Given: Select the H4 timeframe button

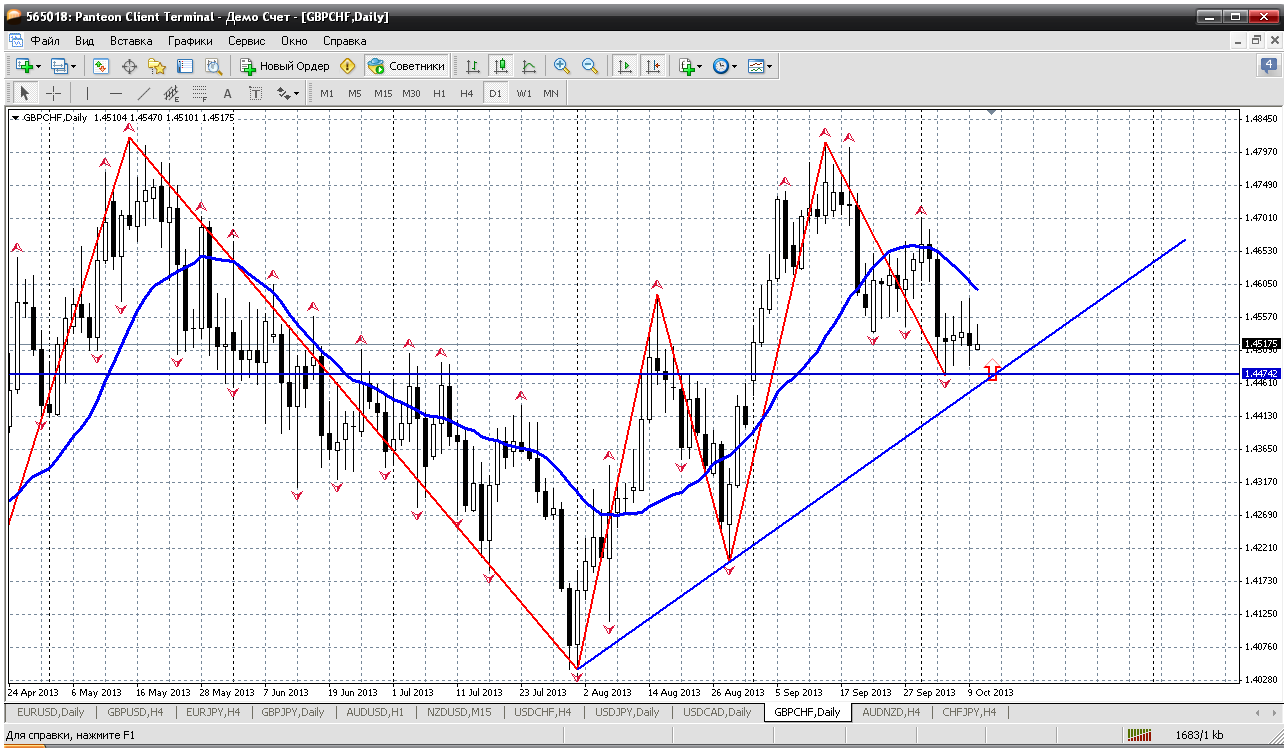Looking at the screenshot, I should point(466,93).
